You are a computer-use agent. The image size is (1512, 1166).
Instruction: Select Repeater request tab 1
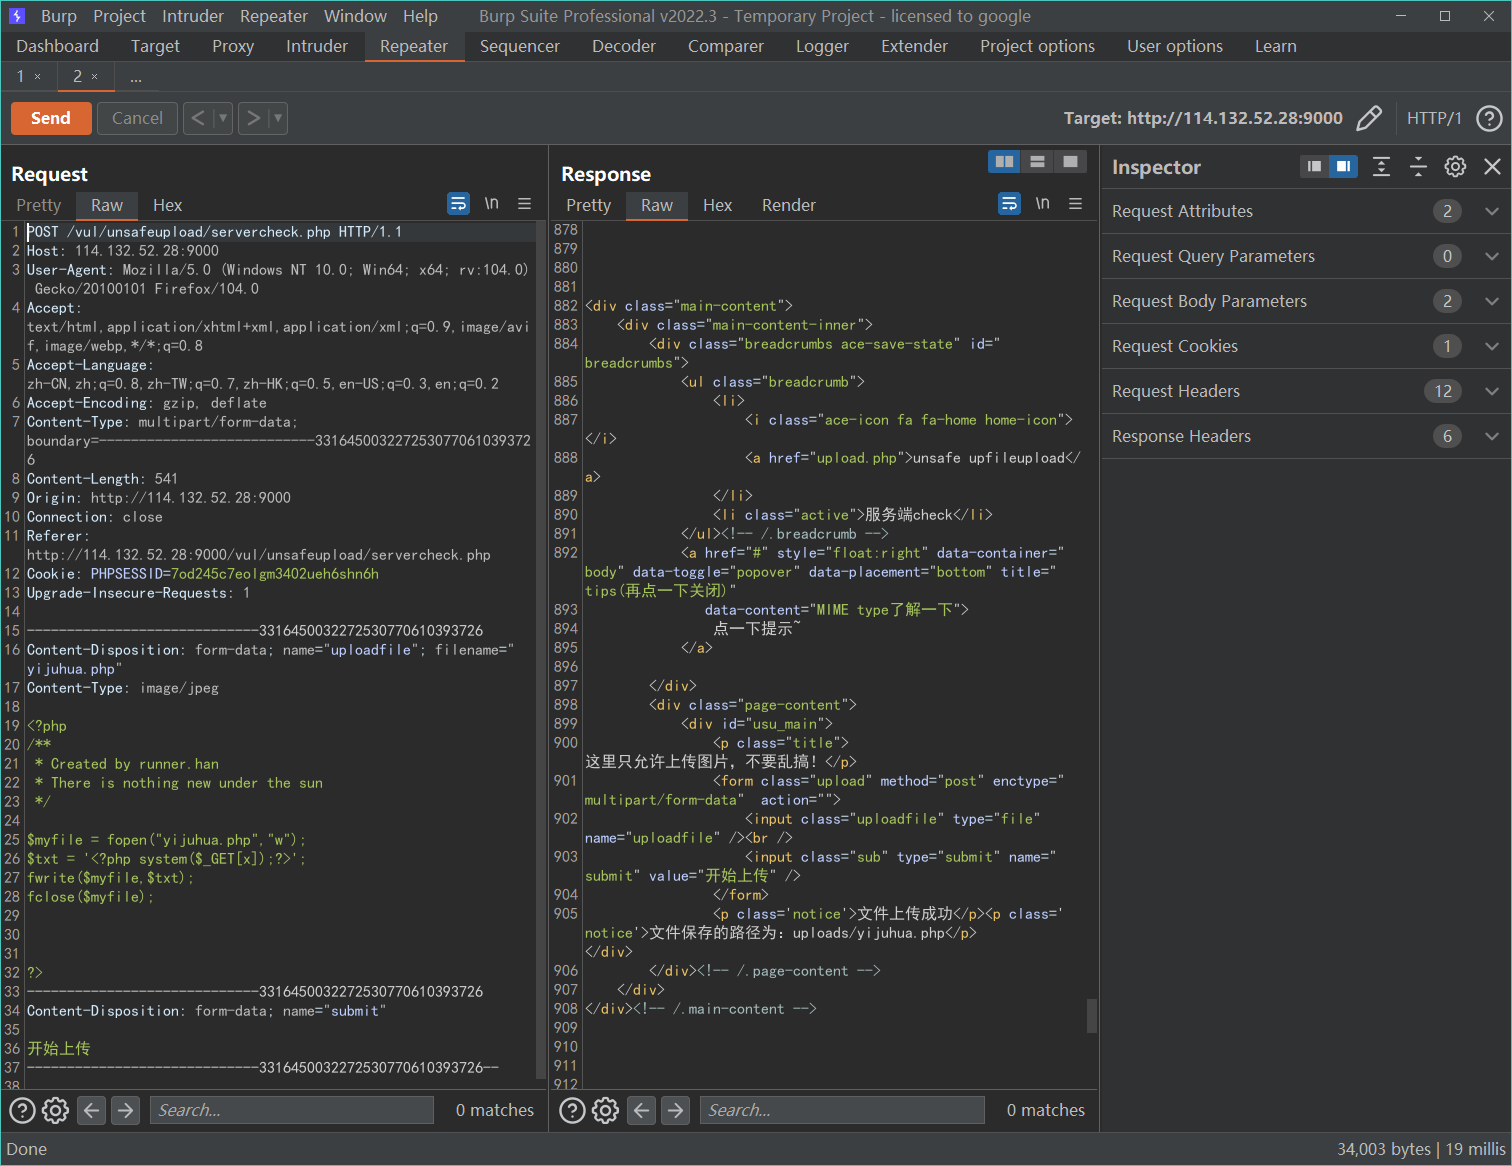(20, 76)
